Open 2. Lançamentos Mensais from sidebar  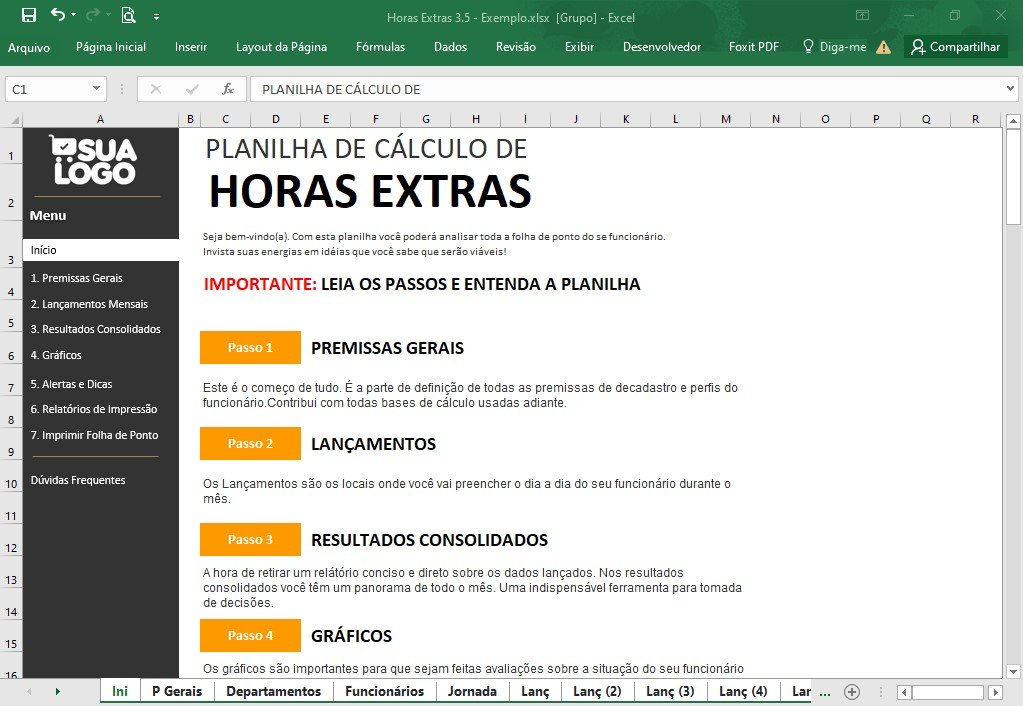(89, 304)
